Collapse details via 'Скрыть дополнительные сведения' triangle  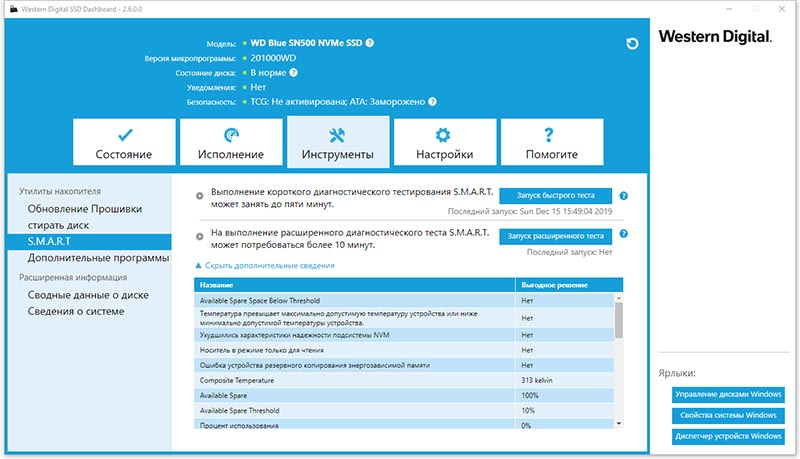click(x=198, y=266)
